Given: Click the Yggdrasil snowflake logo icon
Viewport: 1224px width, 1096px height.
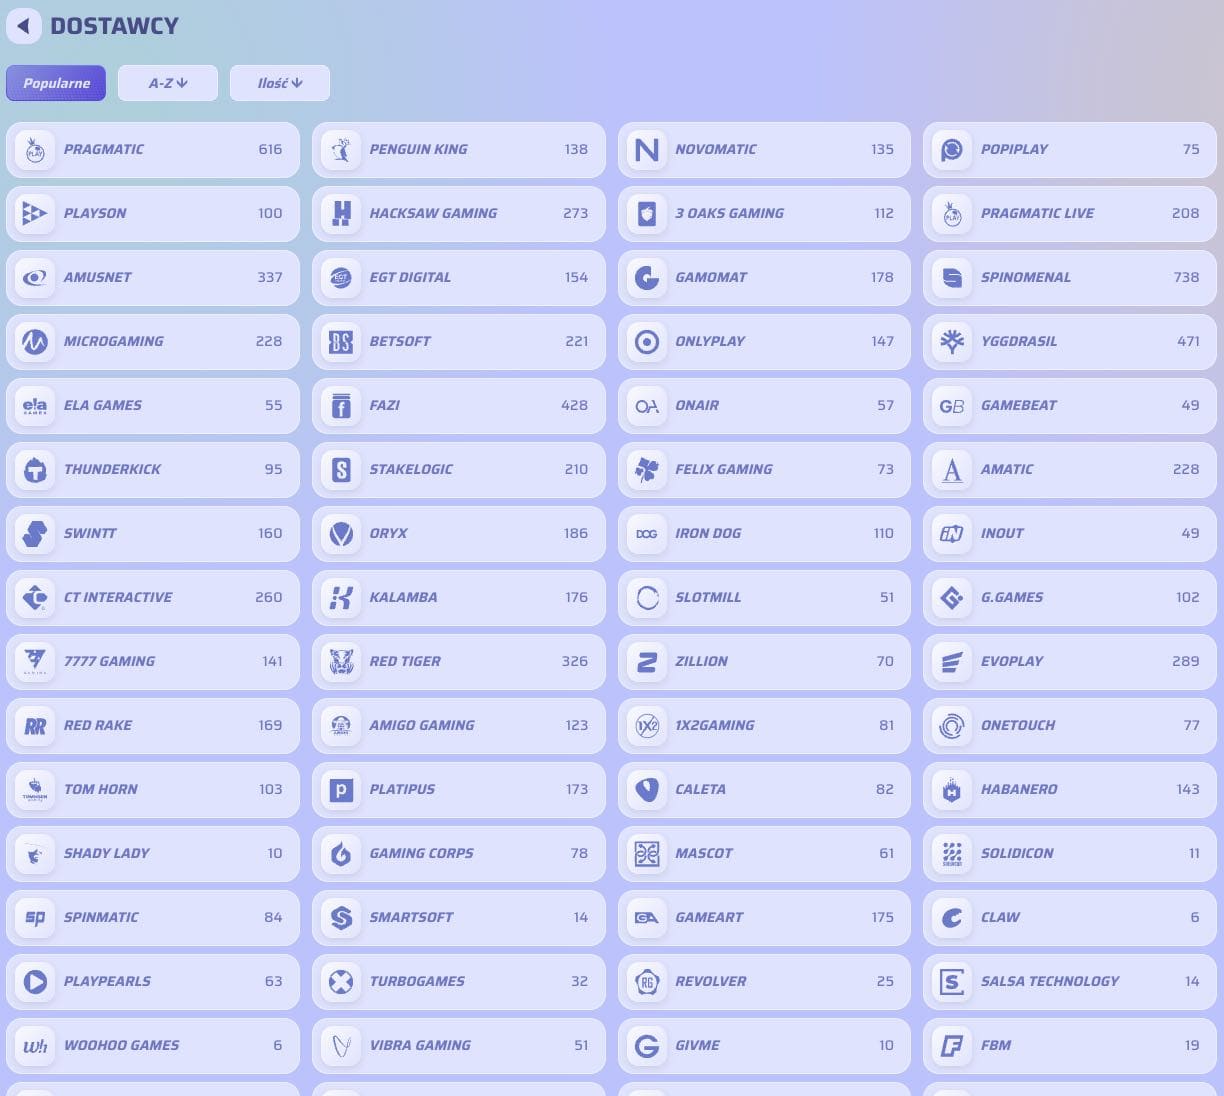Looking at the screenshot, I should (952, 342).
